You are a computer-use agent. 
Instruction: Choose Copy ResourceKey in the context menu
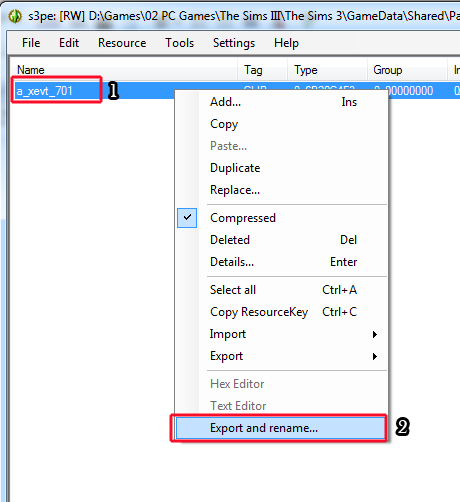tap(282, 312)
